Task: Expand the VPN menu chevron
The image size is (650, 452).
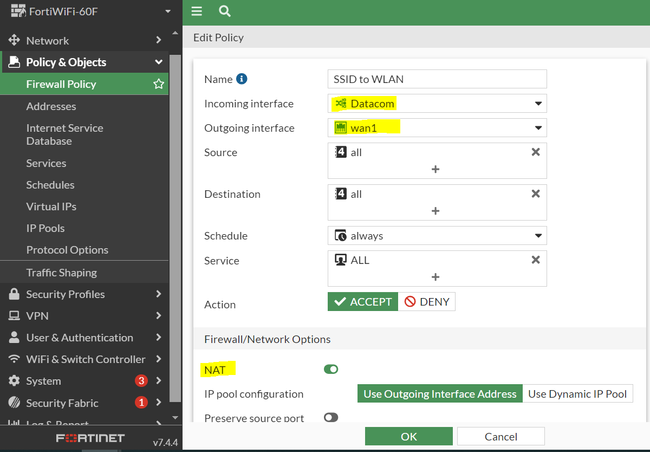Action: 158,316
